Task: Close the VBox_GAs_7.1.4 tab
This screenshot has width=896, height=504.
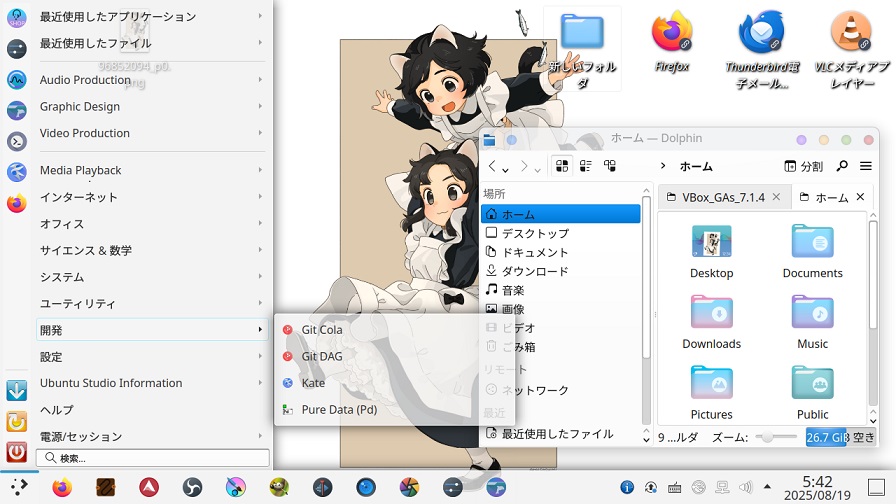Action: 776,197
